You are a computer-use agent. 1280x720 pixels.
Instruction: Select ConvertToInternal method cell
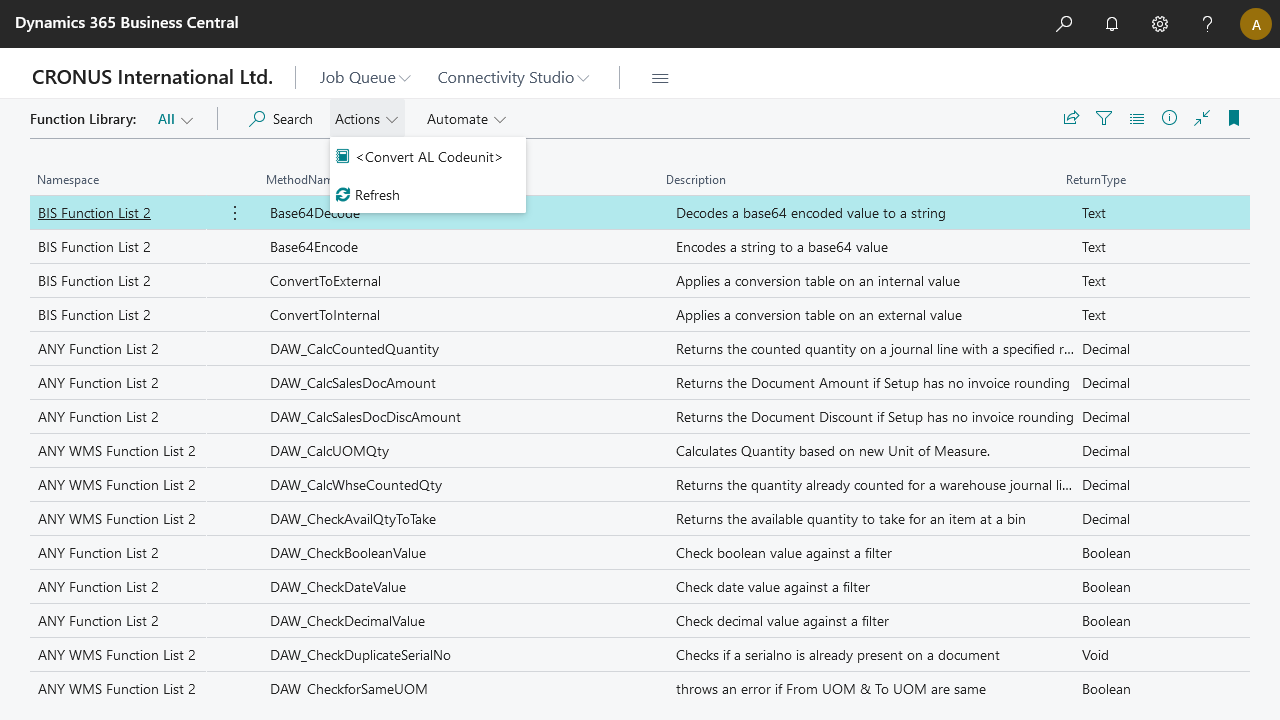325,315
